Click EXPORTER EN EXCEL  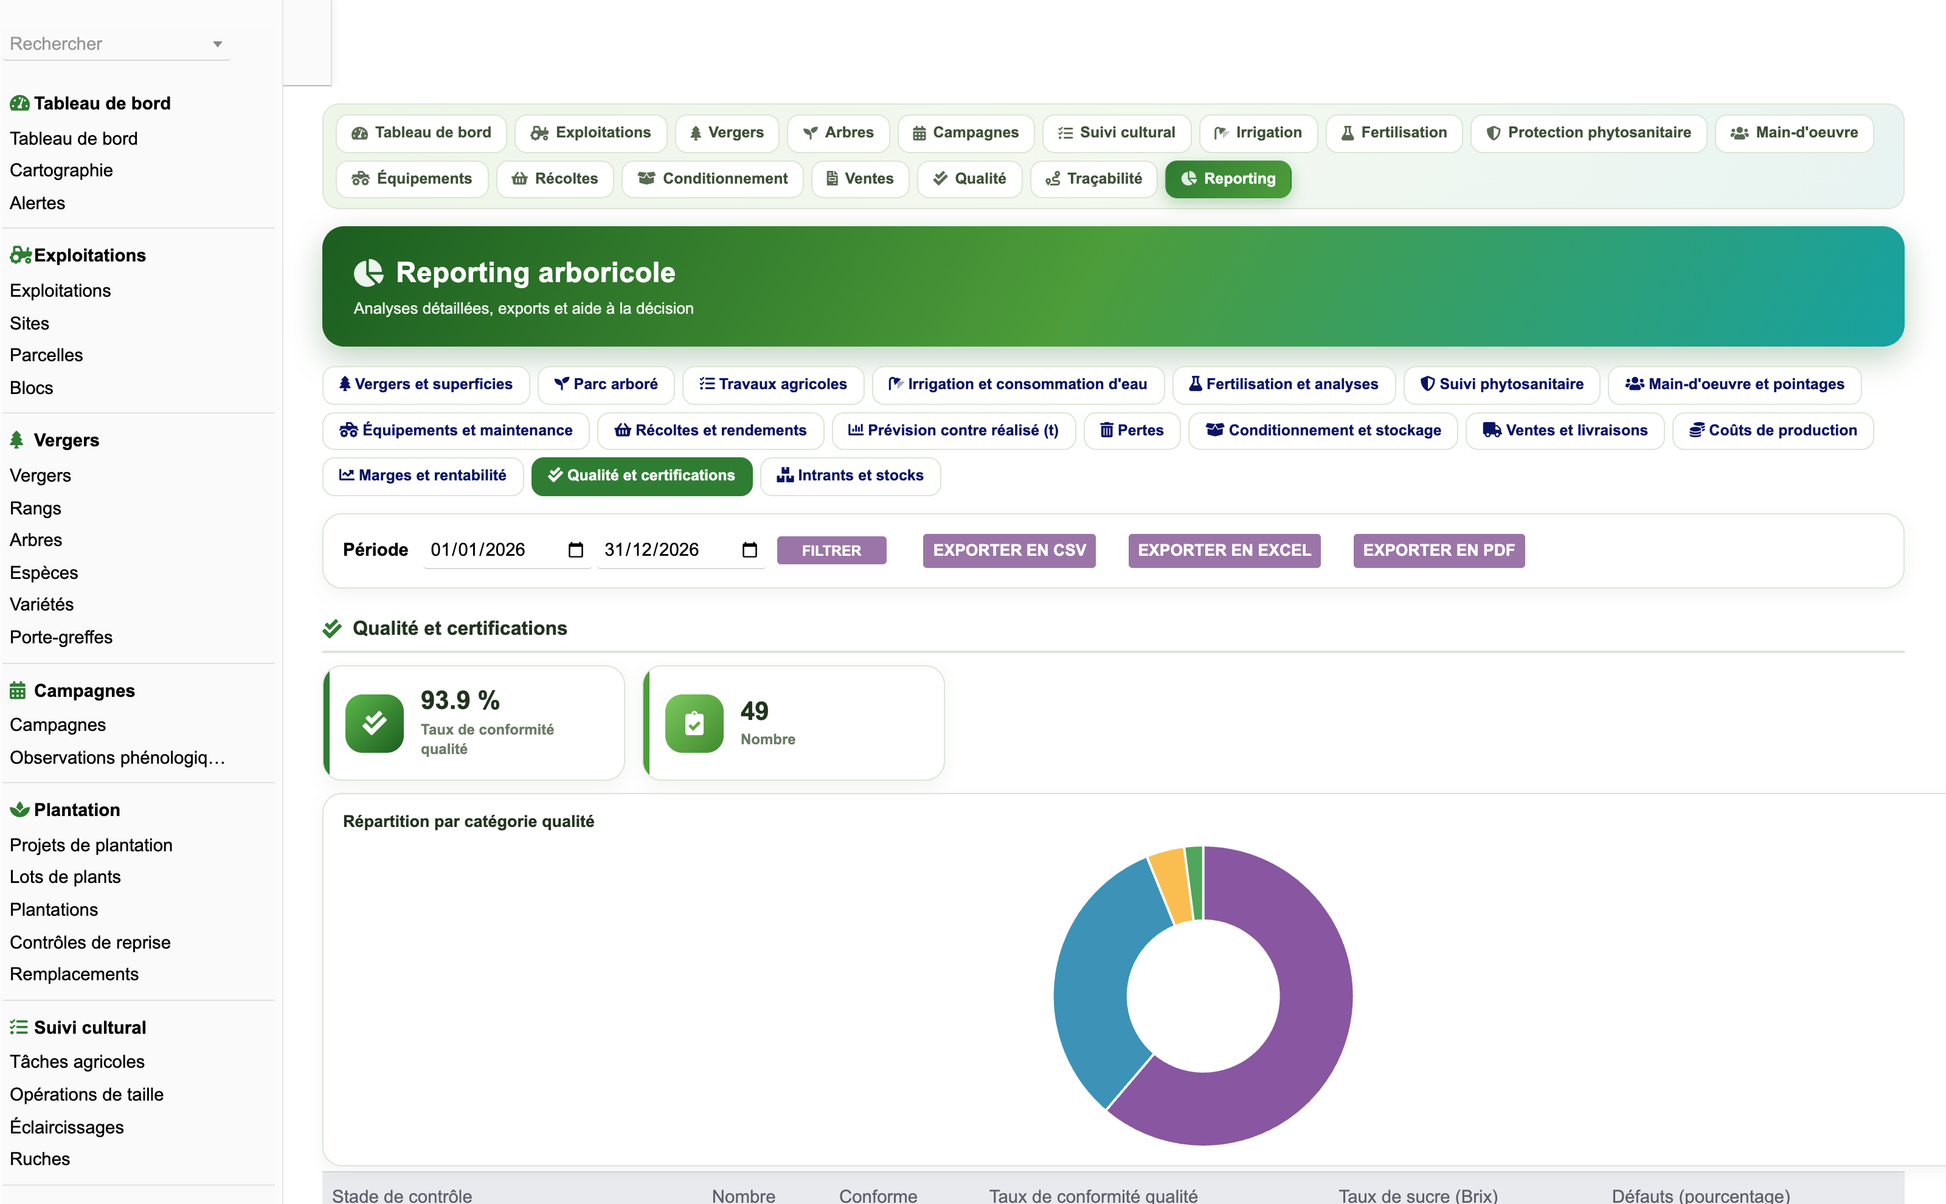tap(1224, 551)
